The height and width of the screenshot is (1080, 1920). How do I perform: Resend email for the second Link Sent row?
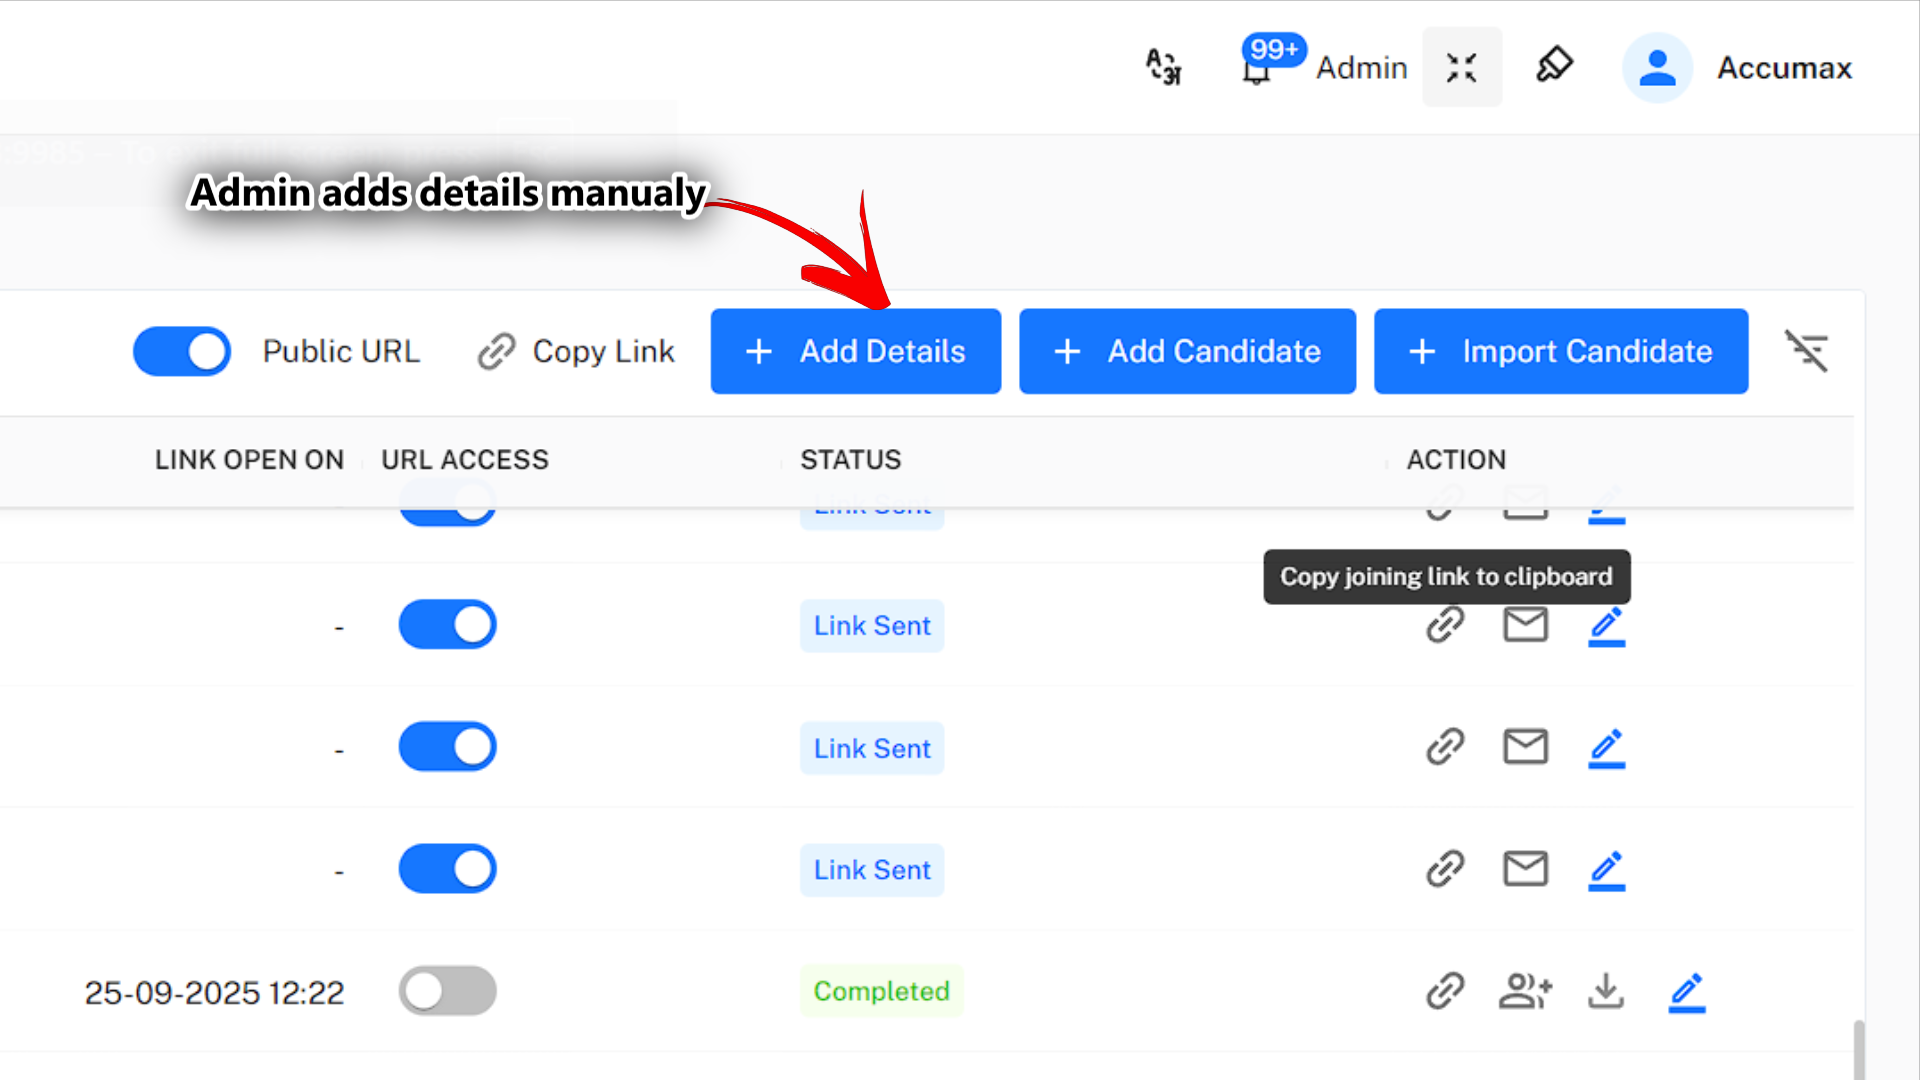pos(1524,625)
